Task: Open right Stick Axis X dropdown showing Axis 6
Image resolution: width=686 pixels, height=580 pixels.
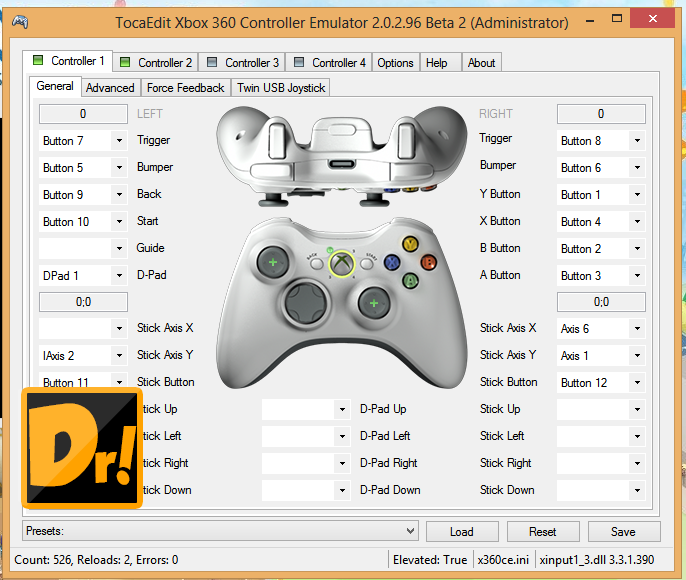Action: point(601,328)
